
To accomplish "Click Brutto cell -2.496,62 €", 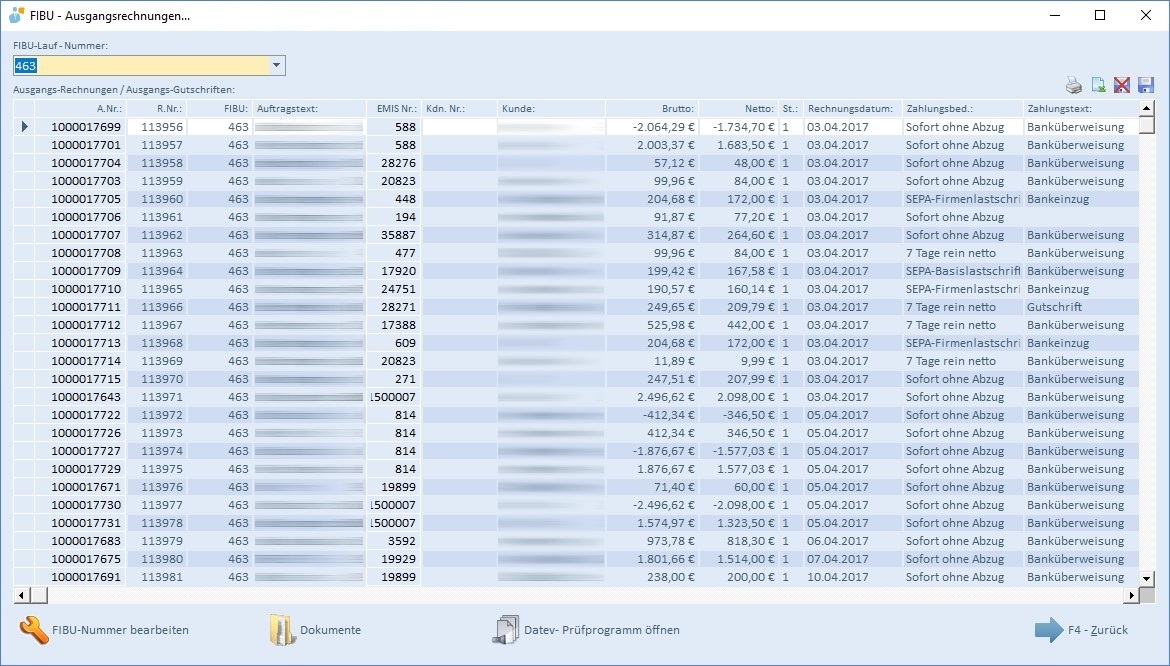I will (x=652, y=505).
